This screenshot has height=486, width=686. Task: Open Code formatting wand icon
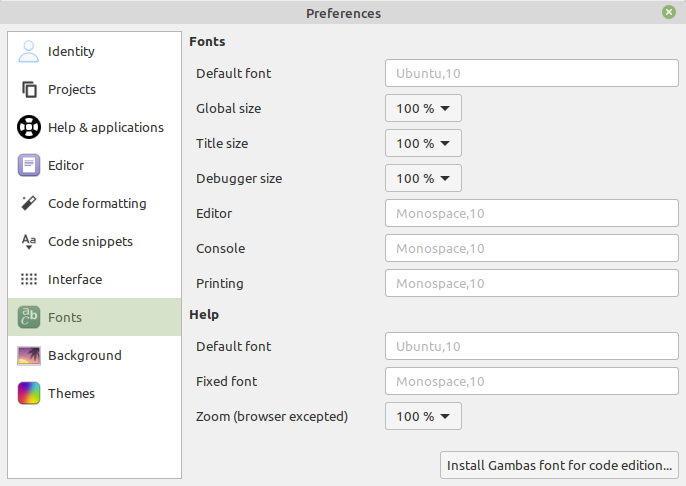pos(29,203)
